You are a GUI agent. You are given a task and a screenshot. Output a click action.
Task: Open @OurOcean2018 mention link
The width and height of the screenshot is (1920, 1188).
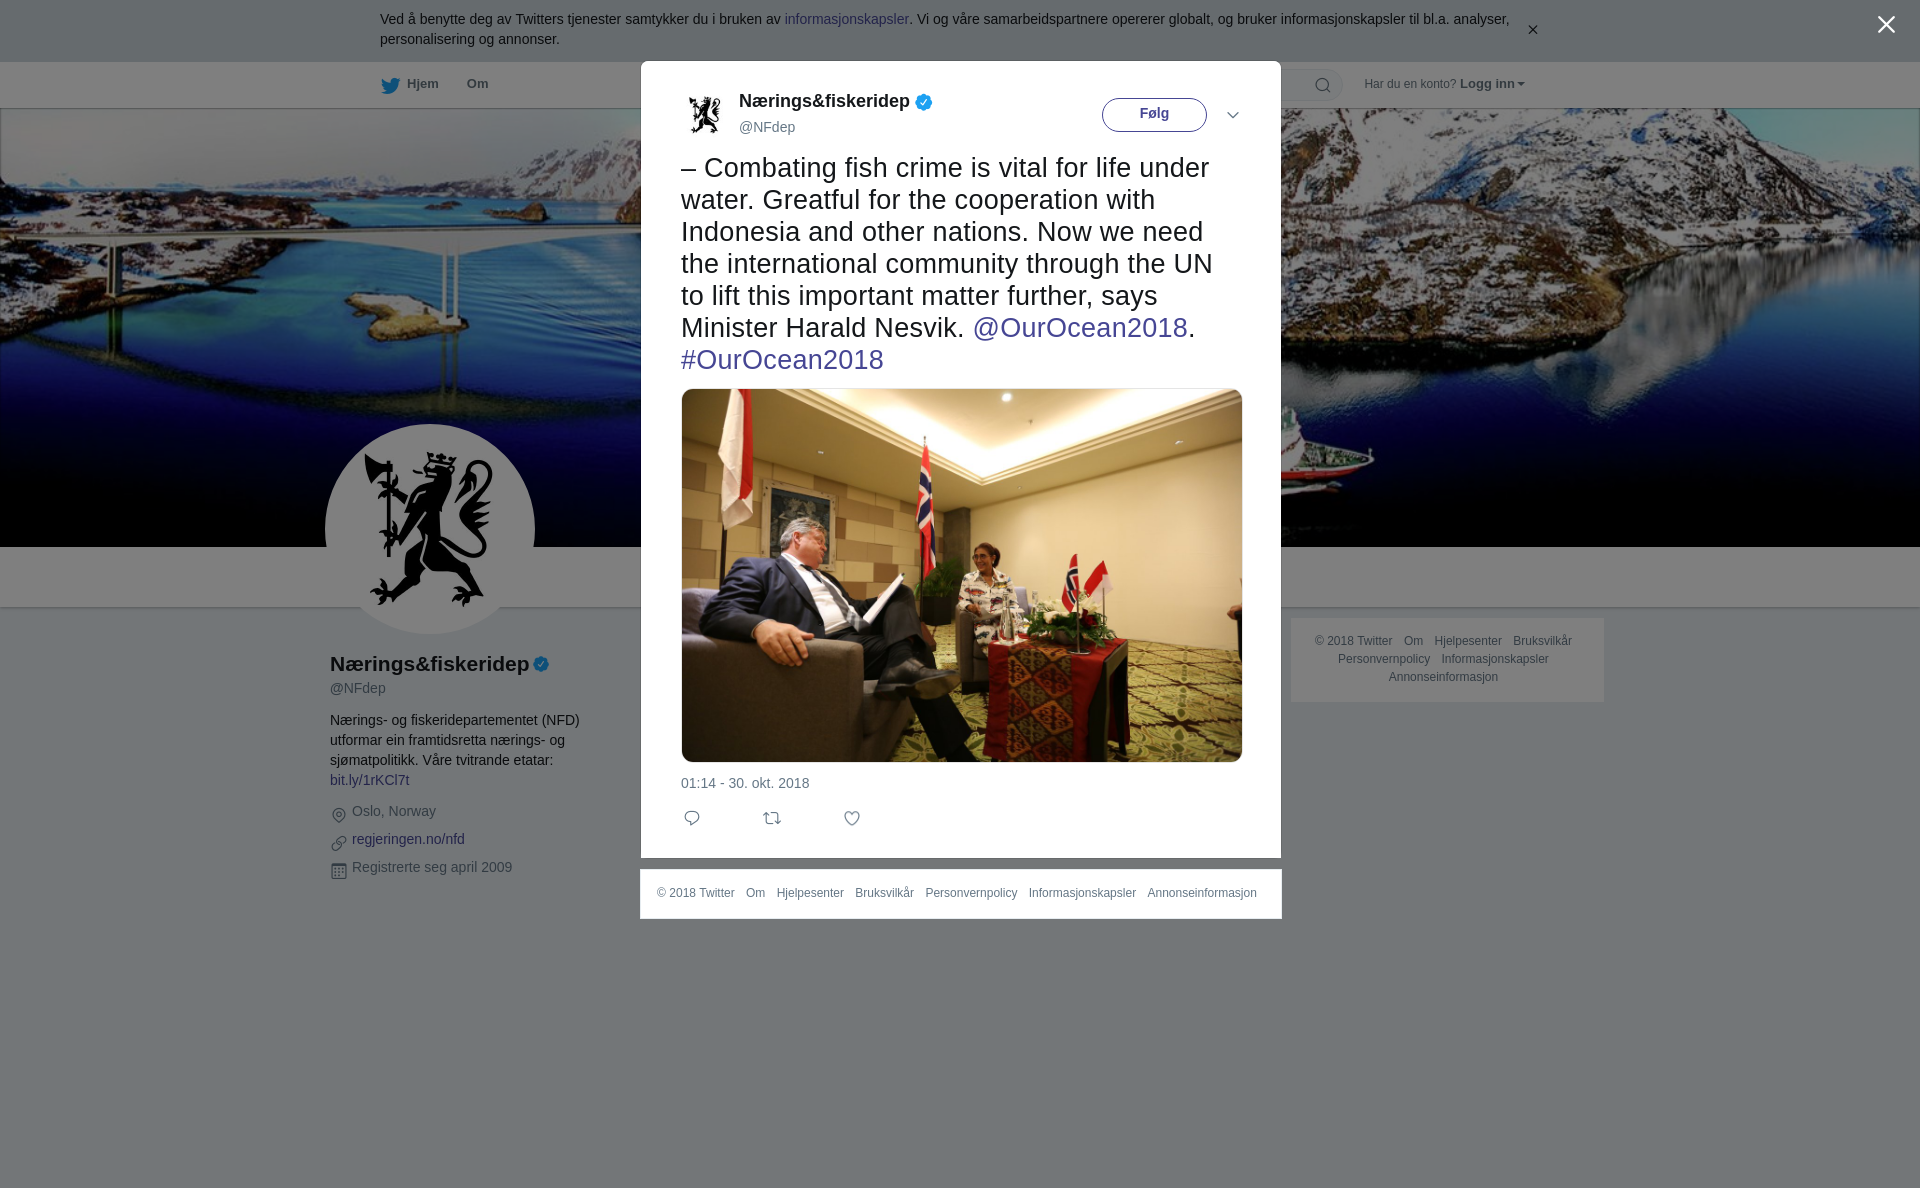1080,328
